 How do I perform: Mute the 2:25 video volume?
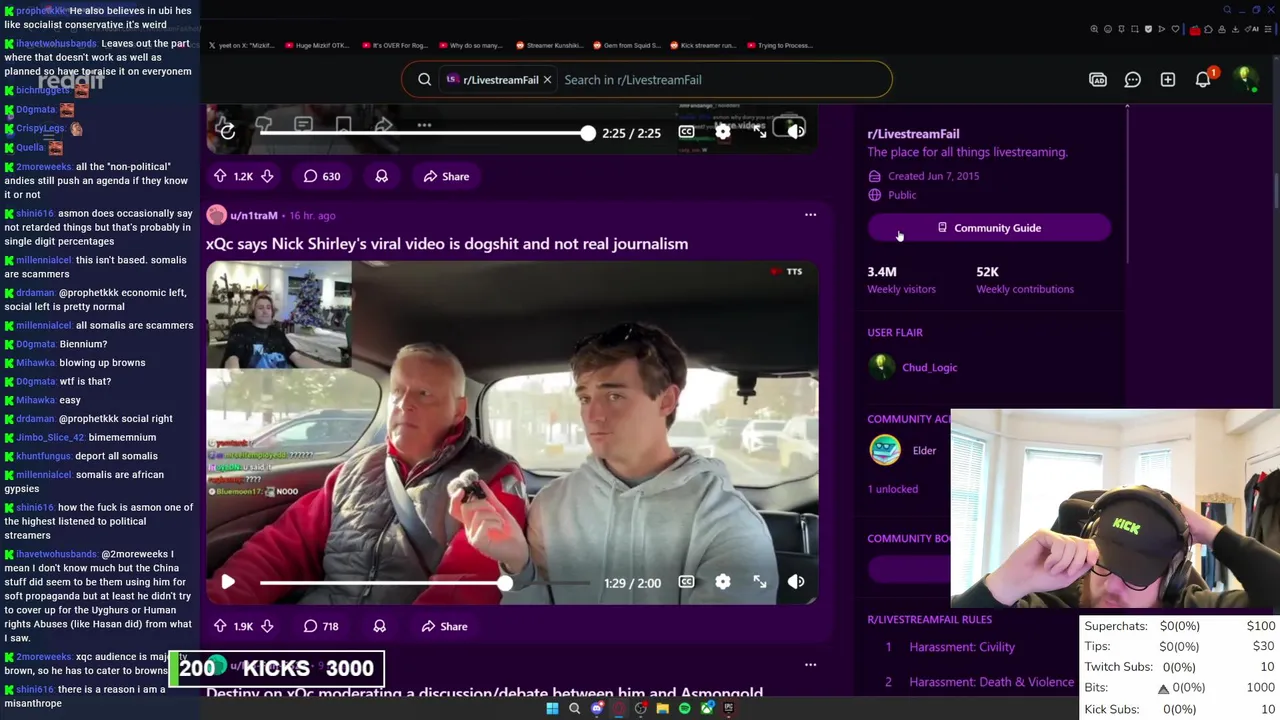(796, 132)
